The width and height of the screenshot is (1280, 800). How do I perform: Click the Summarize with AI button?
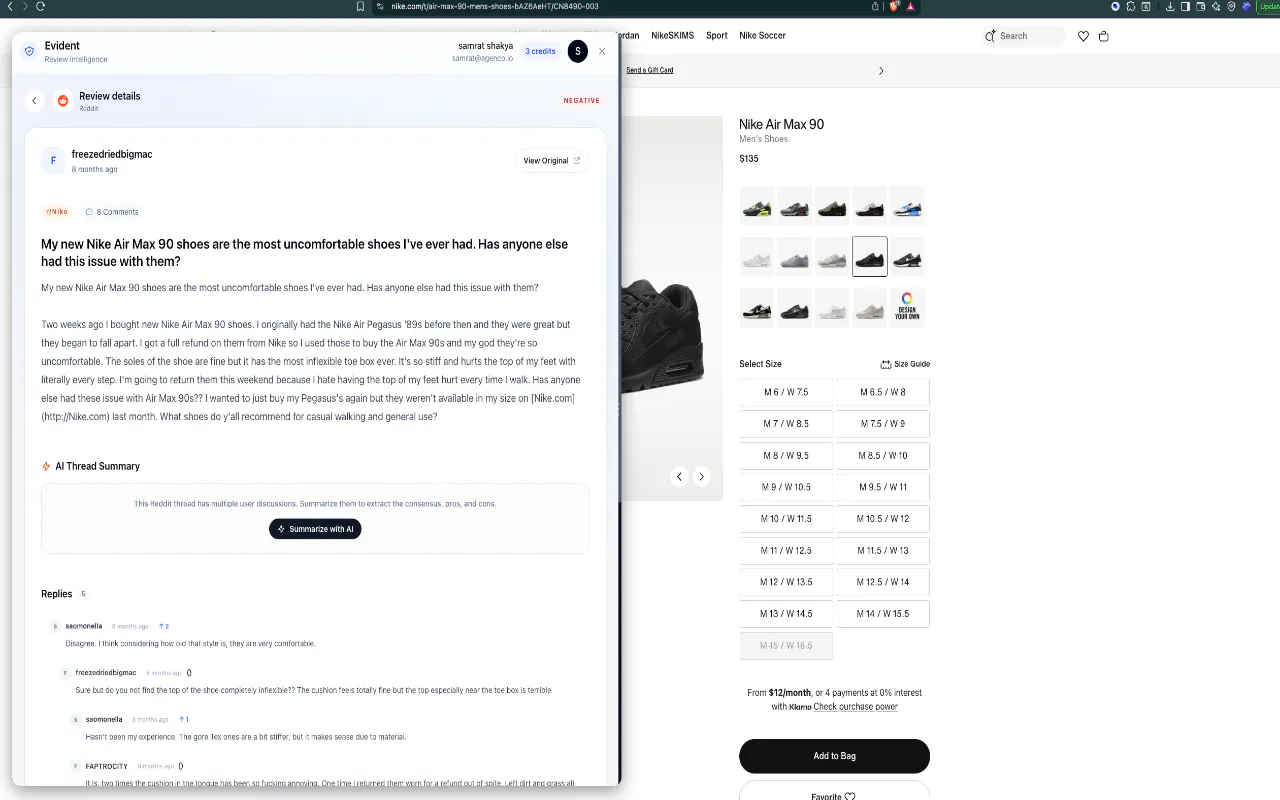point(315,529)
